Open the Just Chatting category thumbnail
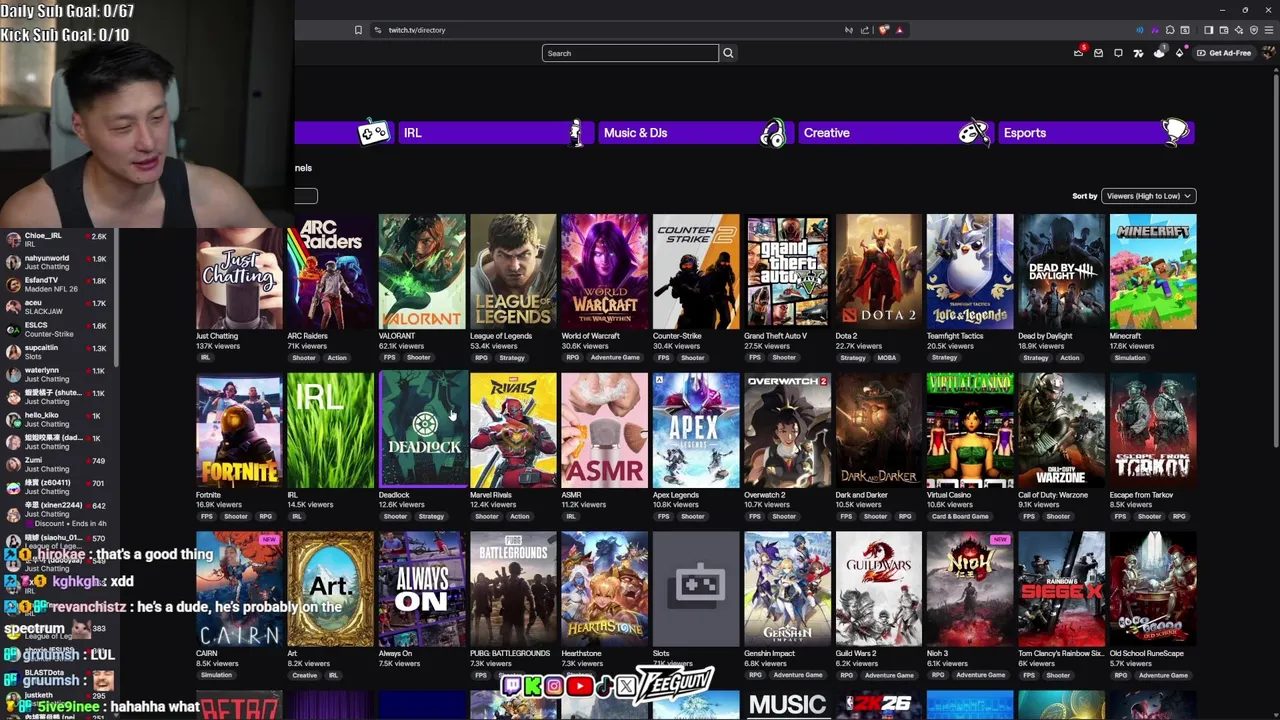Viewport: 1280px width, 720px height. 240,272
